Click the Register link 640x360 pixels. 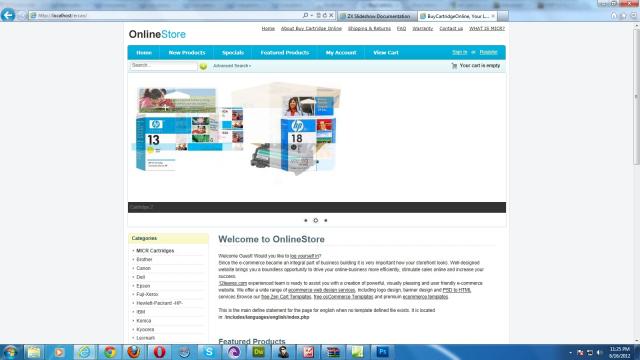coord(489,52)
